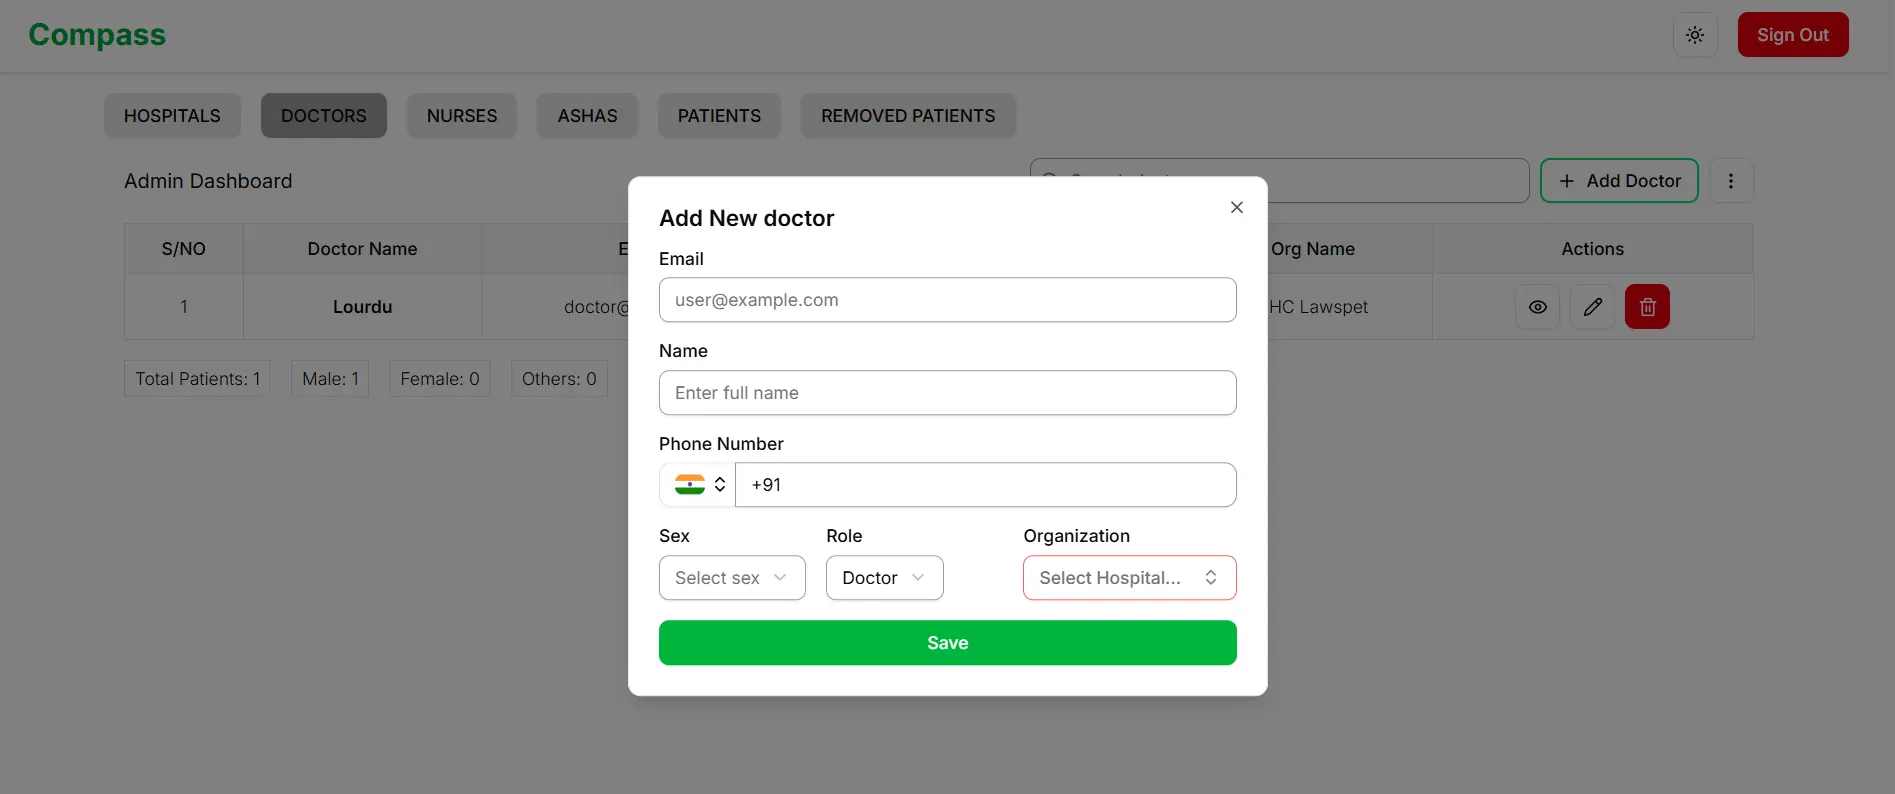Open the three-dot more options menu
The width and height of the screenshot is (1895, 794).
click(x=1731, y=181)
